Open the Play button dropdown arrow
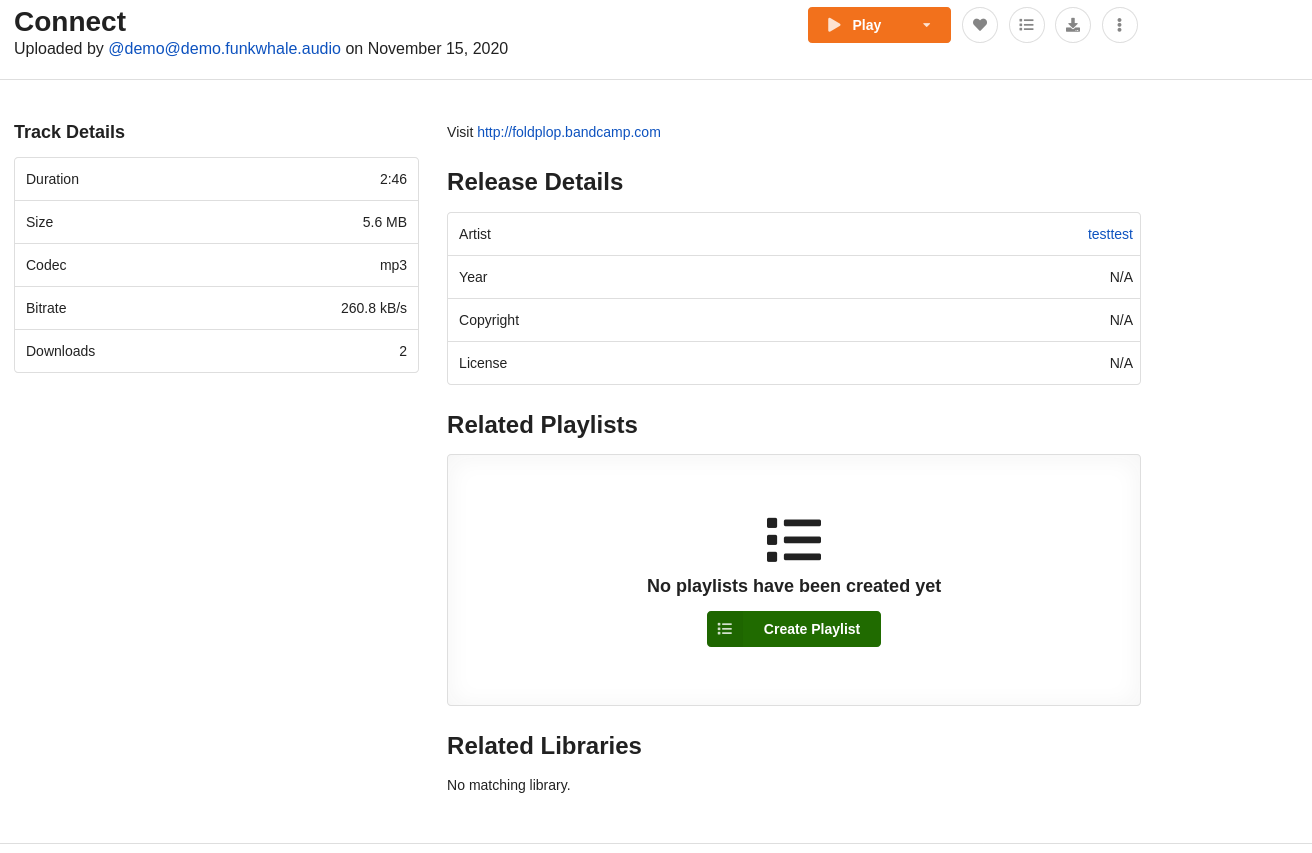The width and height of the screenshot is (1312, 853). tap(927, 25)
